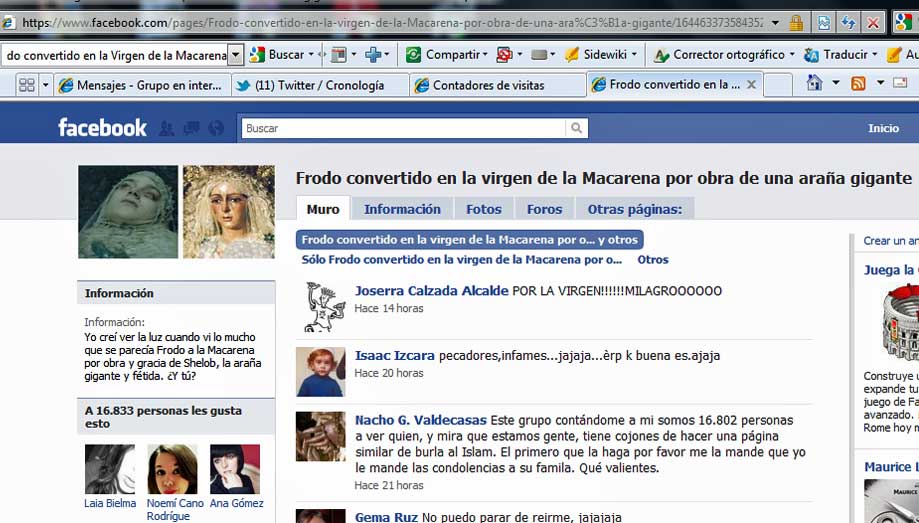Click Isaac Izcara's profile thumbnail
Viewport: 919px width, 523px height.
tap(320, 371)
